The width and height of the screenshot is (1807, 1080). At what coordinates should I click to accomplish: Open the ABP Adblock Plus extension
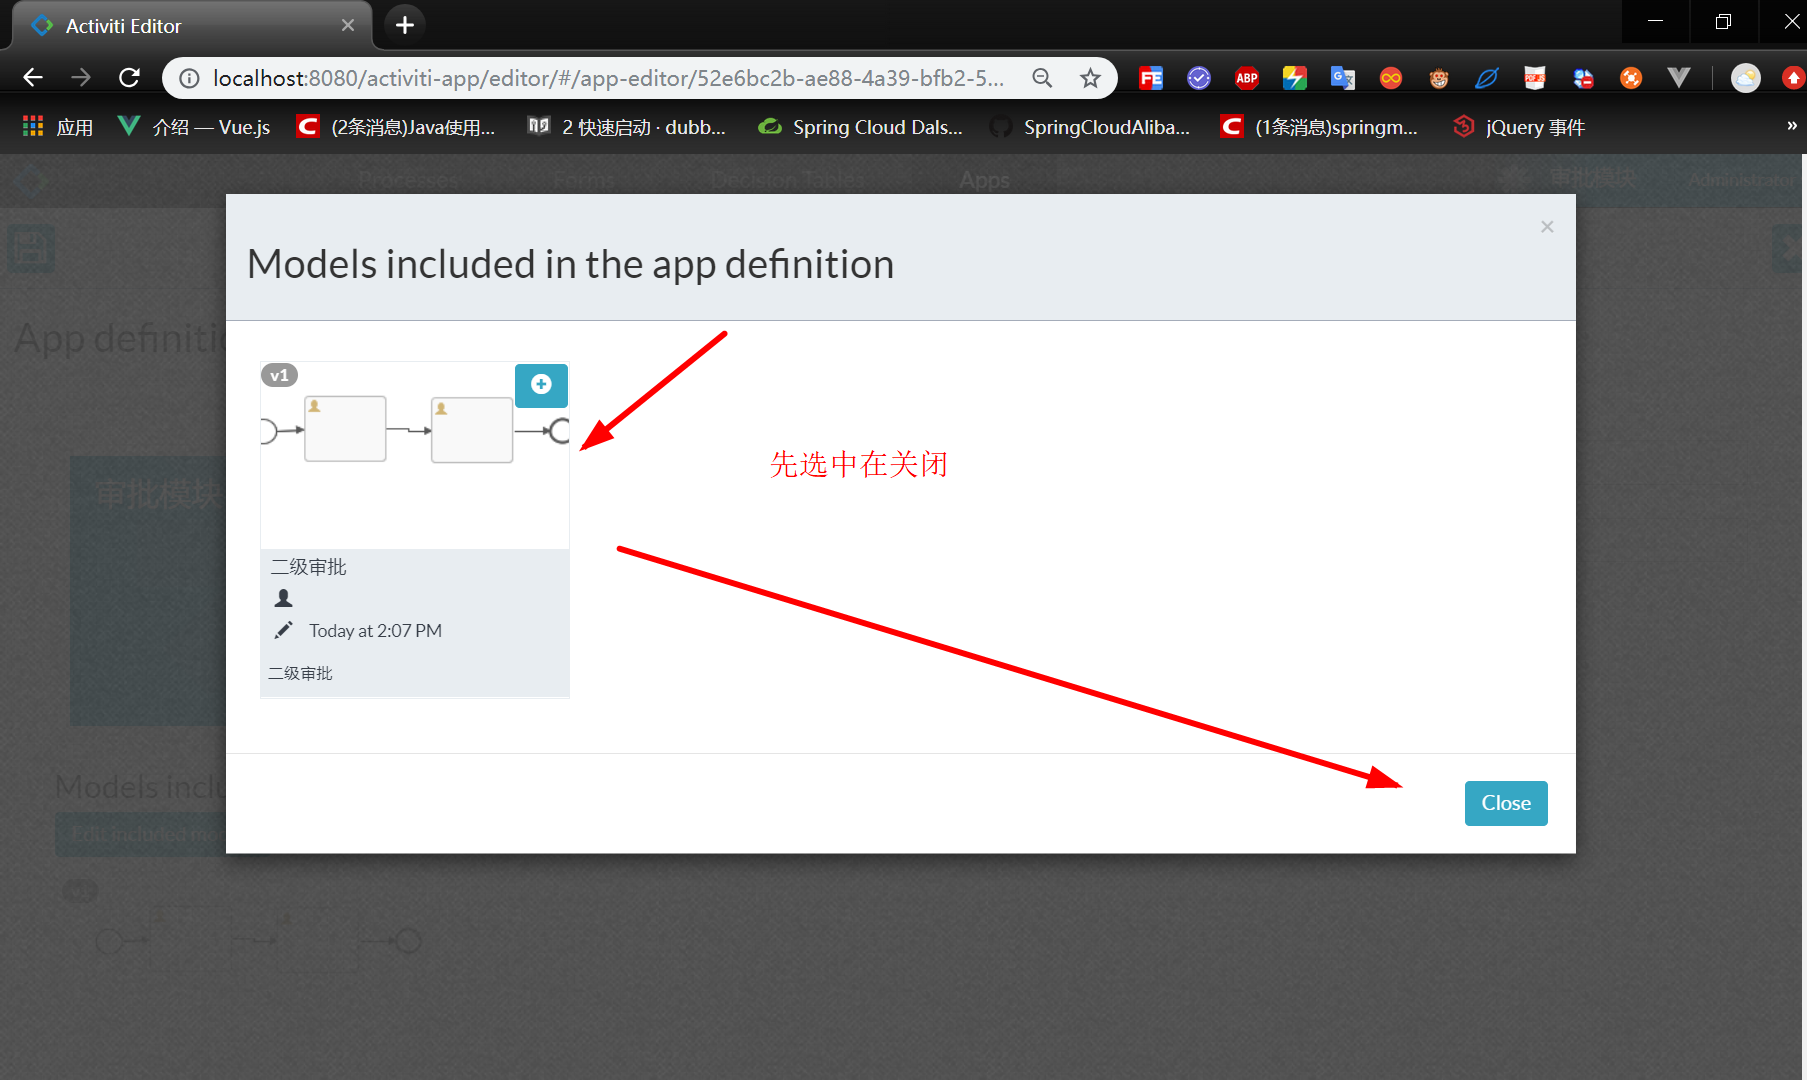click(x=1247, y=78)
